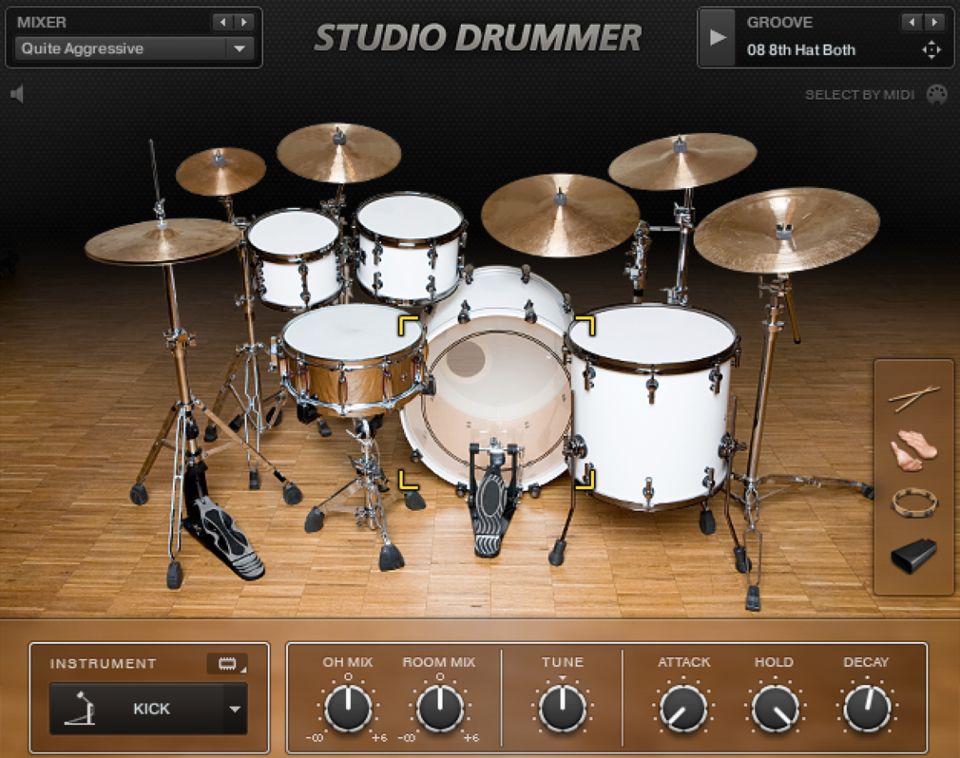
Task: Select the drumsticks icon in percussion panel
Action: coord(914,398)
